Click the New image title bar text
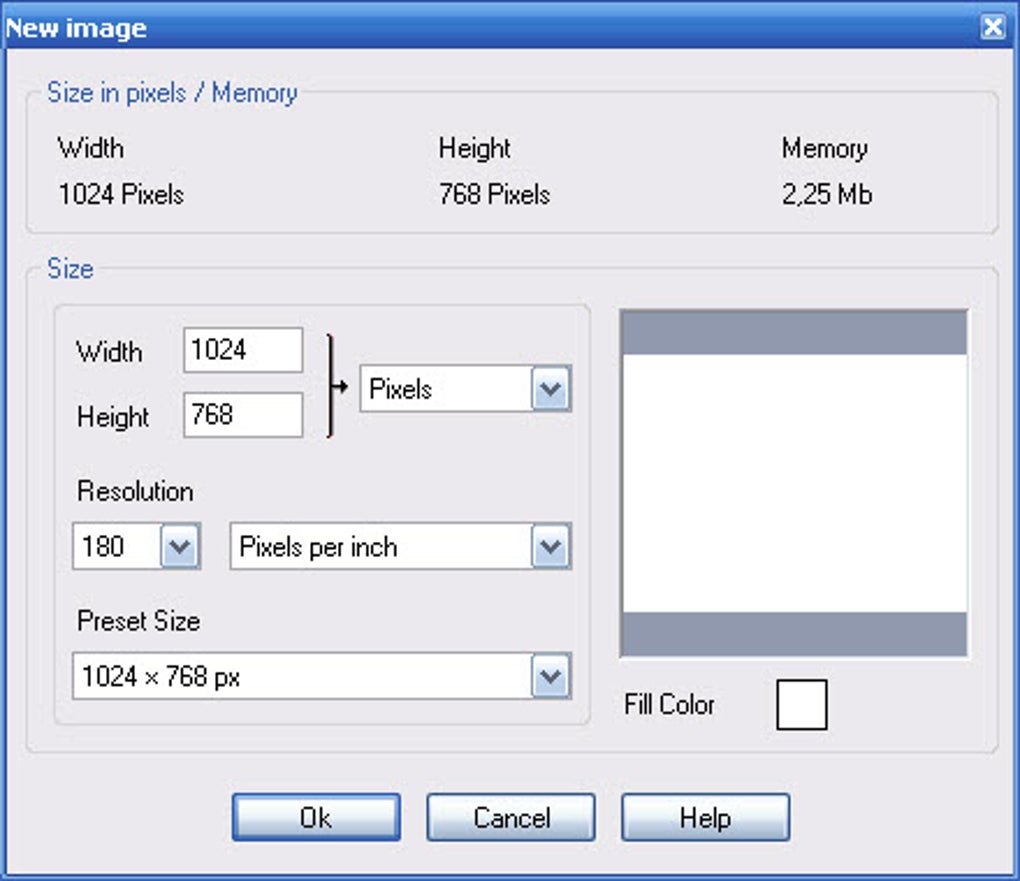The image size is (1020, 881). point(76,28)
